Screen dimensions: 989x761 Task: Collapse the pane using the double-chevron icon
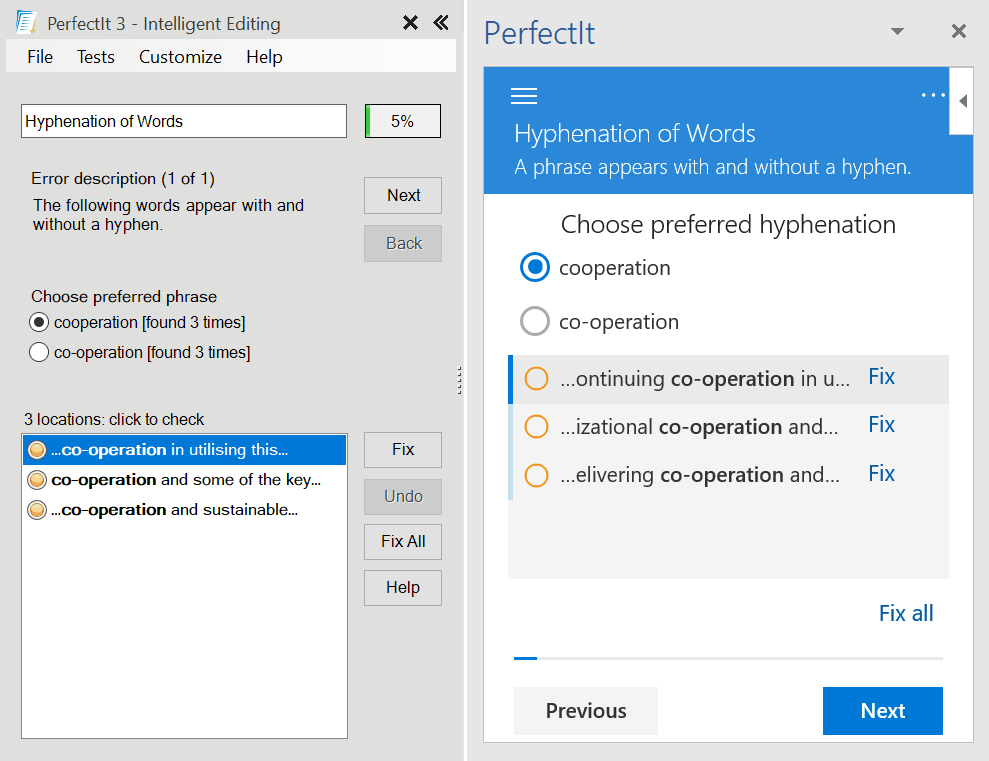click(x=440, y=22)
